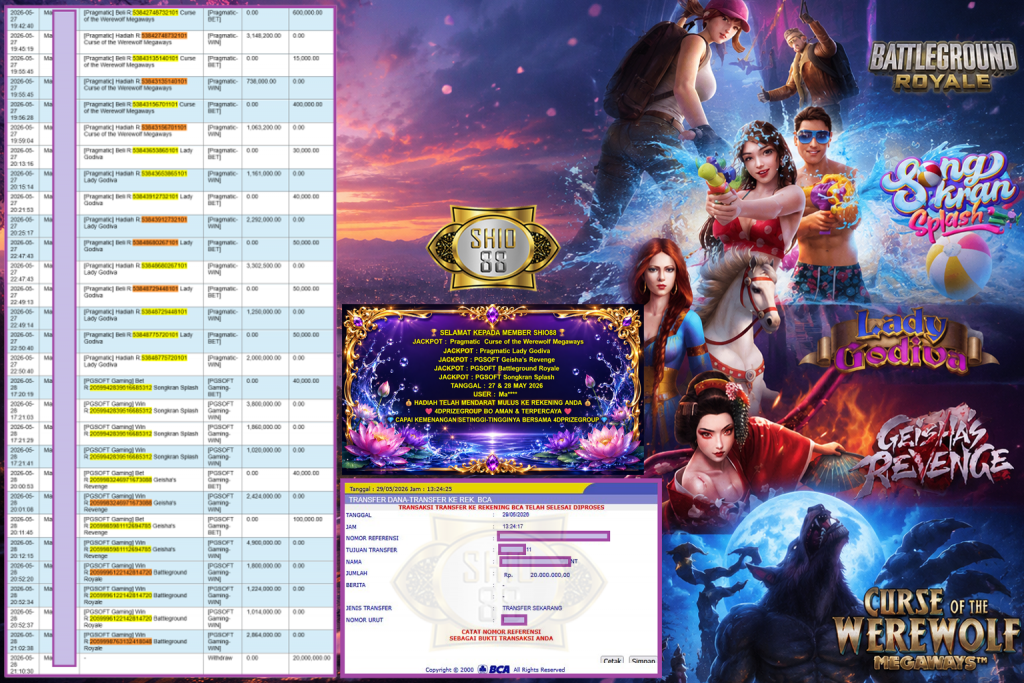
Task: Click JACKPOT : Pragmatic Lady Godiva line
Action: pyautogui.click(x=496, y=351)
